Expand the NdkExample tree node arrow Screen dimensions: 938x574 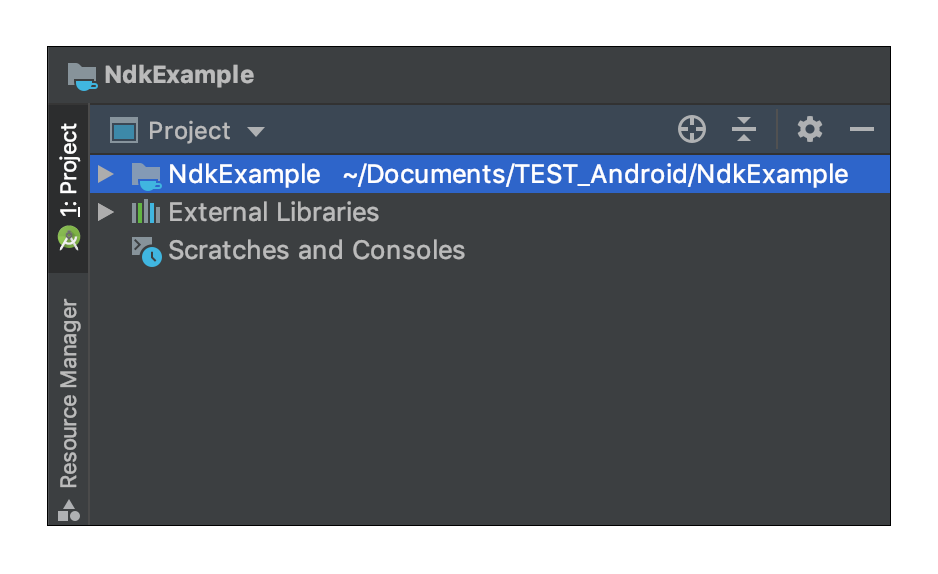(x=106, y=174)
